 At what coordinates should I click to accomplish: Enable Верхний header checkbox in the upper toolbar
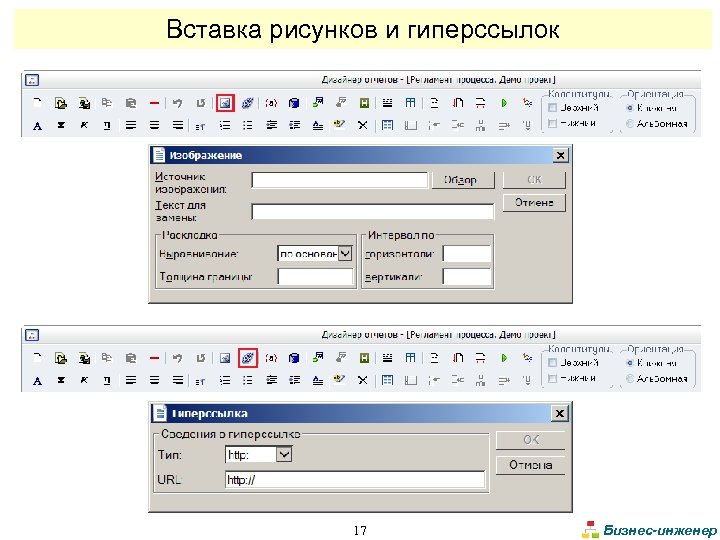[552, 108]
